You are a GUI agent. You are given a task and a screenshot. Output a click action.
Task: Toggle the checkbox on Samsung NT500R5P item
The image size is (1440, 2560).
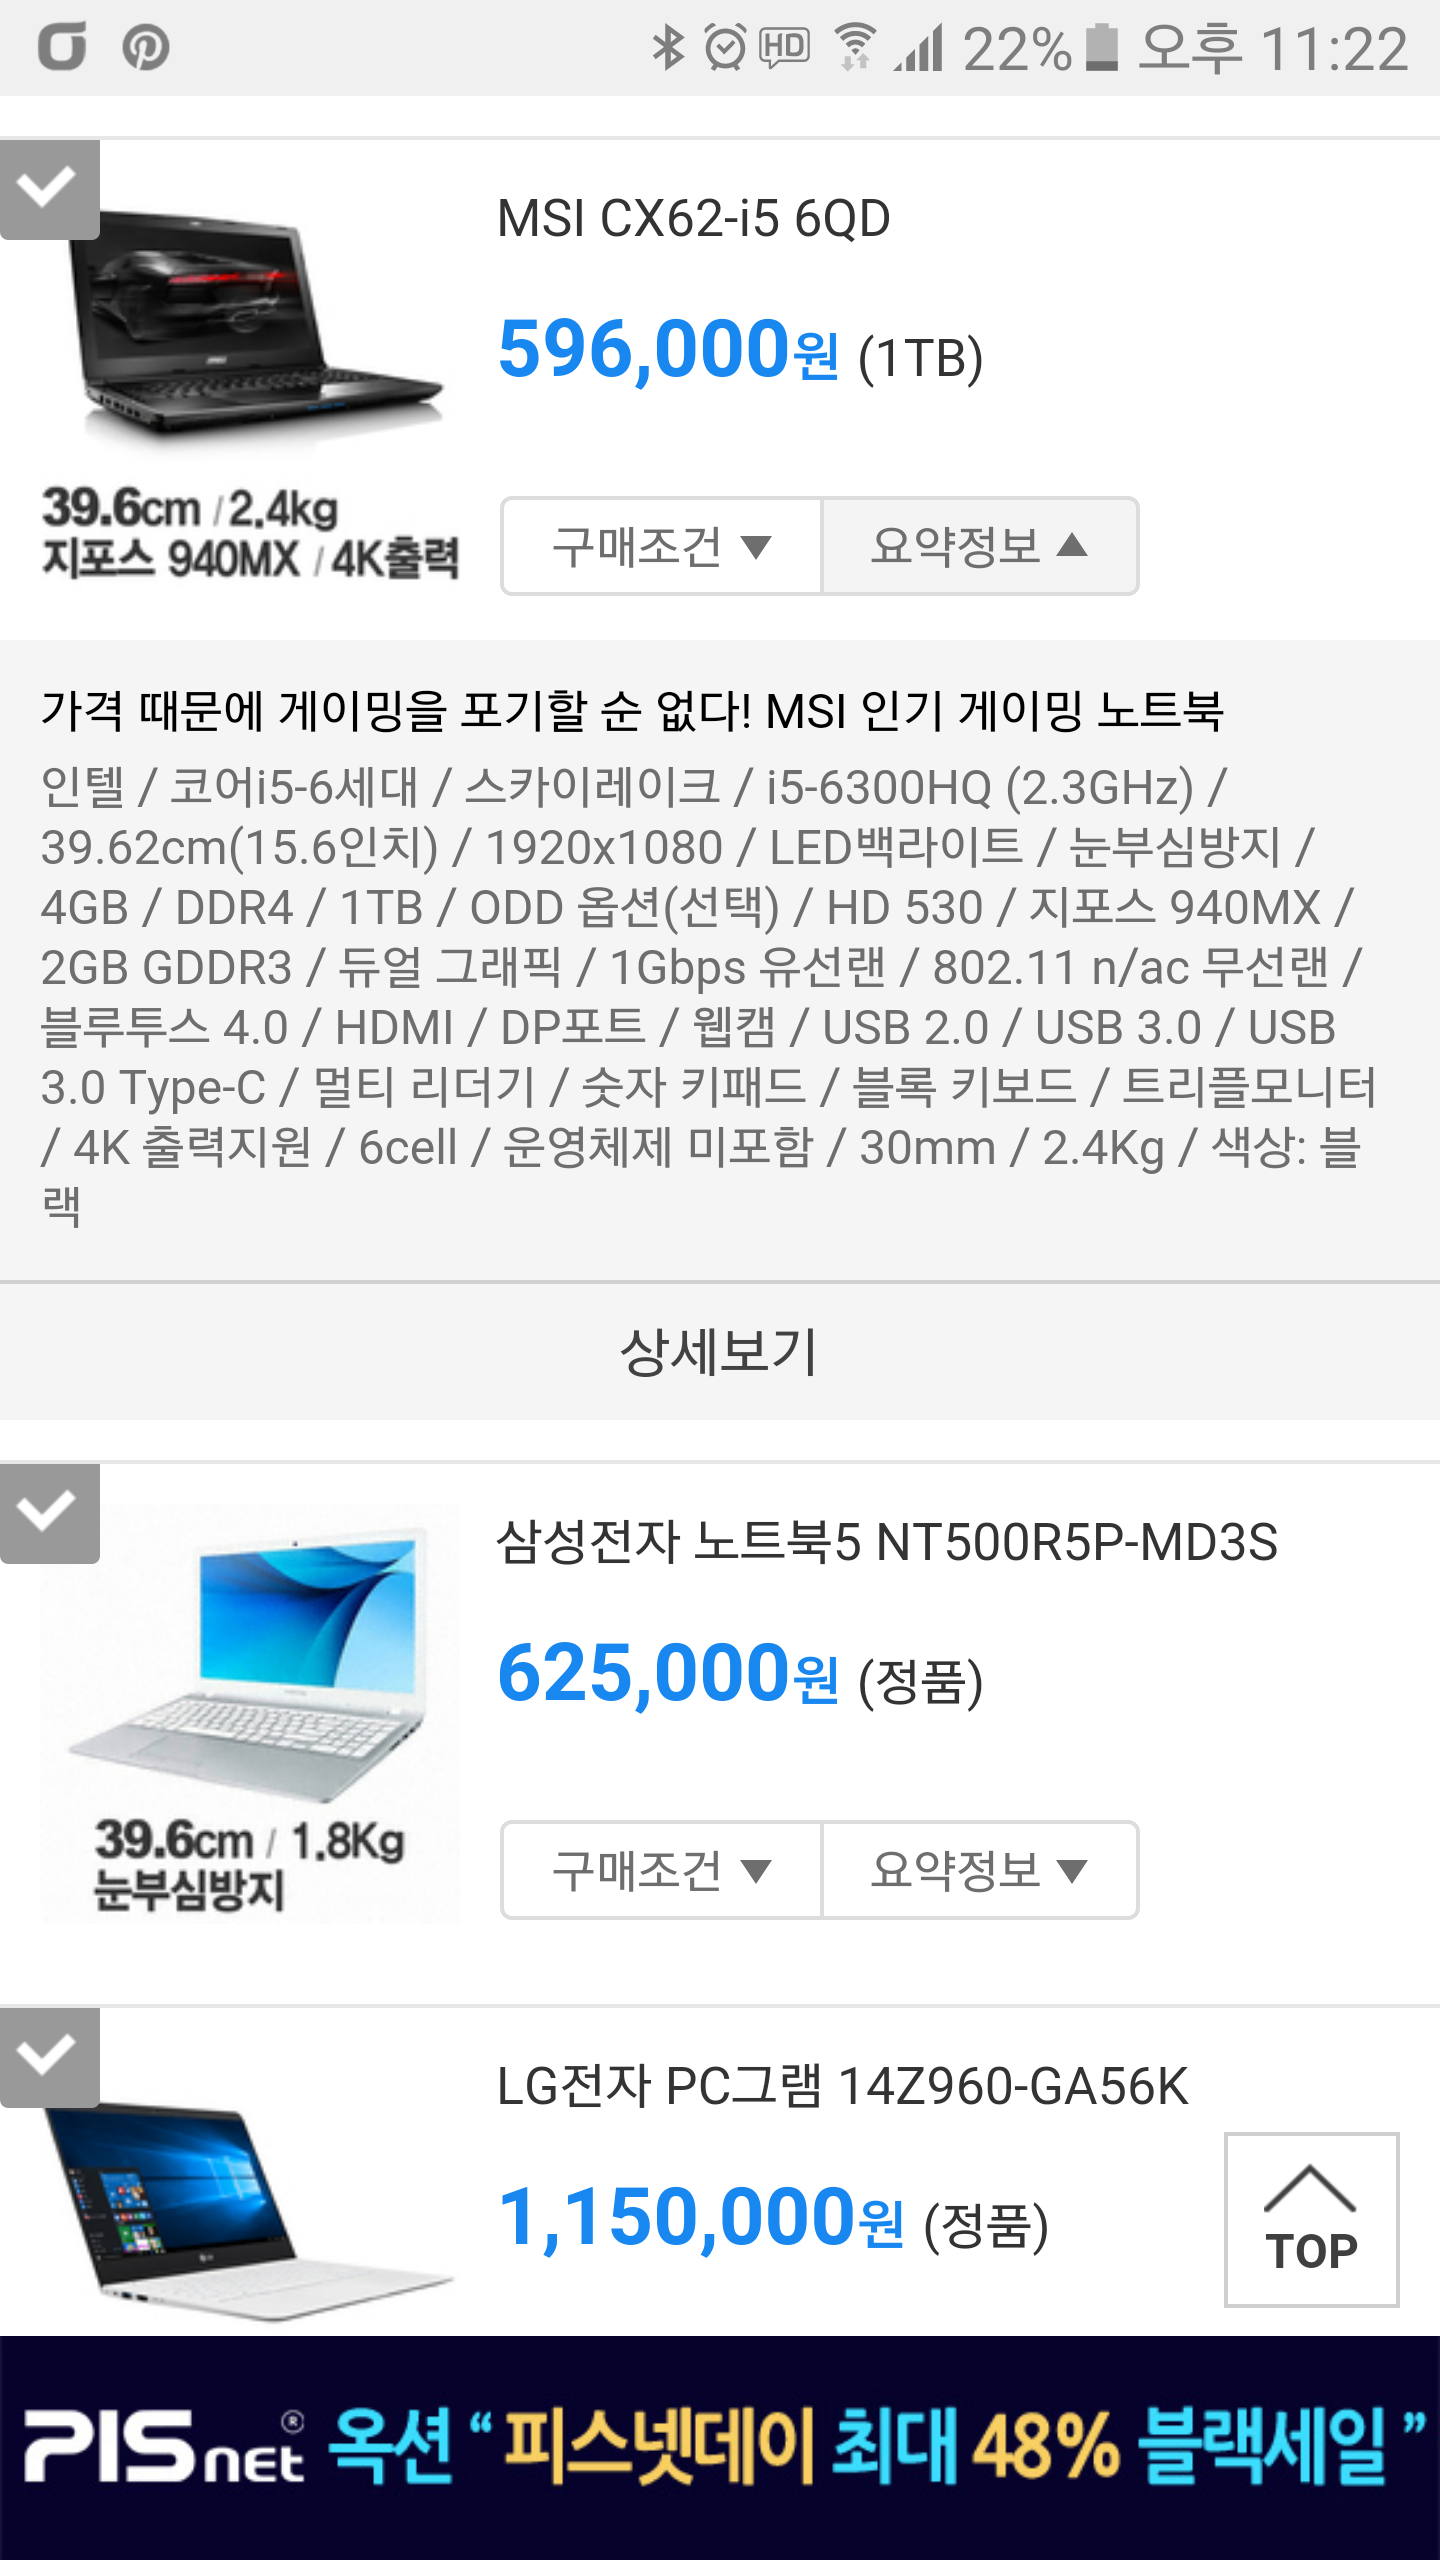point(49,1513)
